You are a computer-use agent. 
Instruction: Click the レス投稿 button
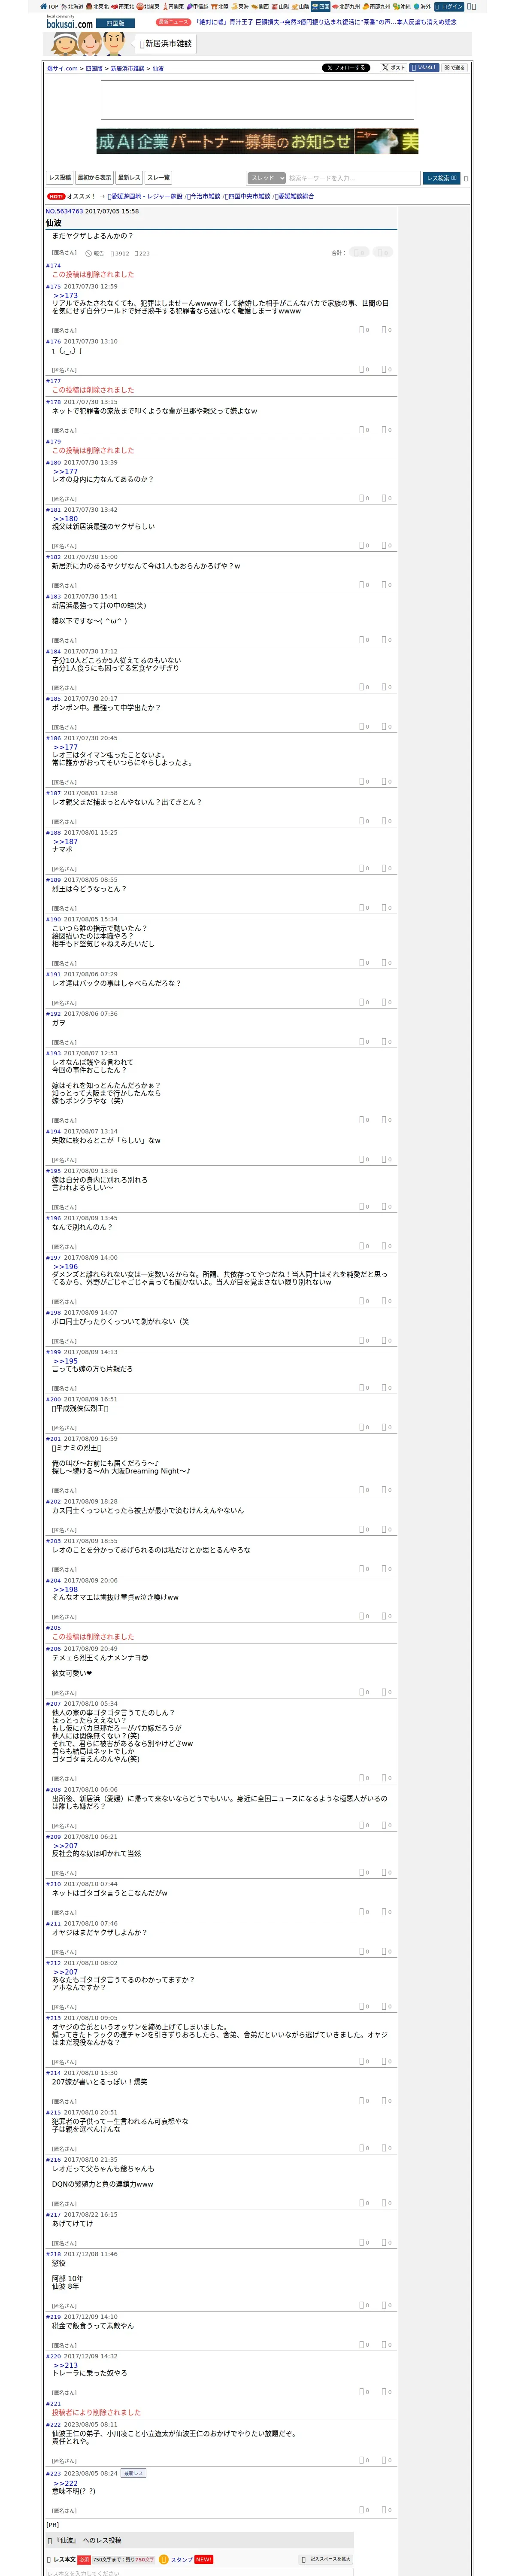pos(60,178)
